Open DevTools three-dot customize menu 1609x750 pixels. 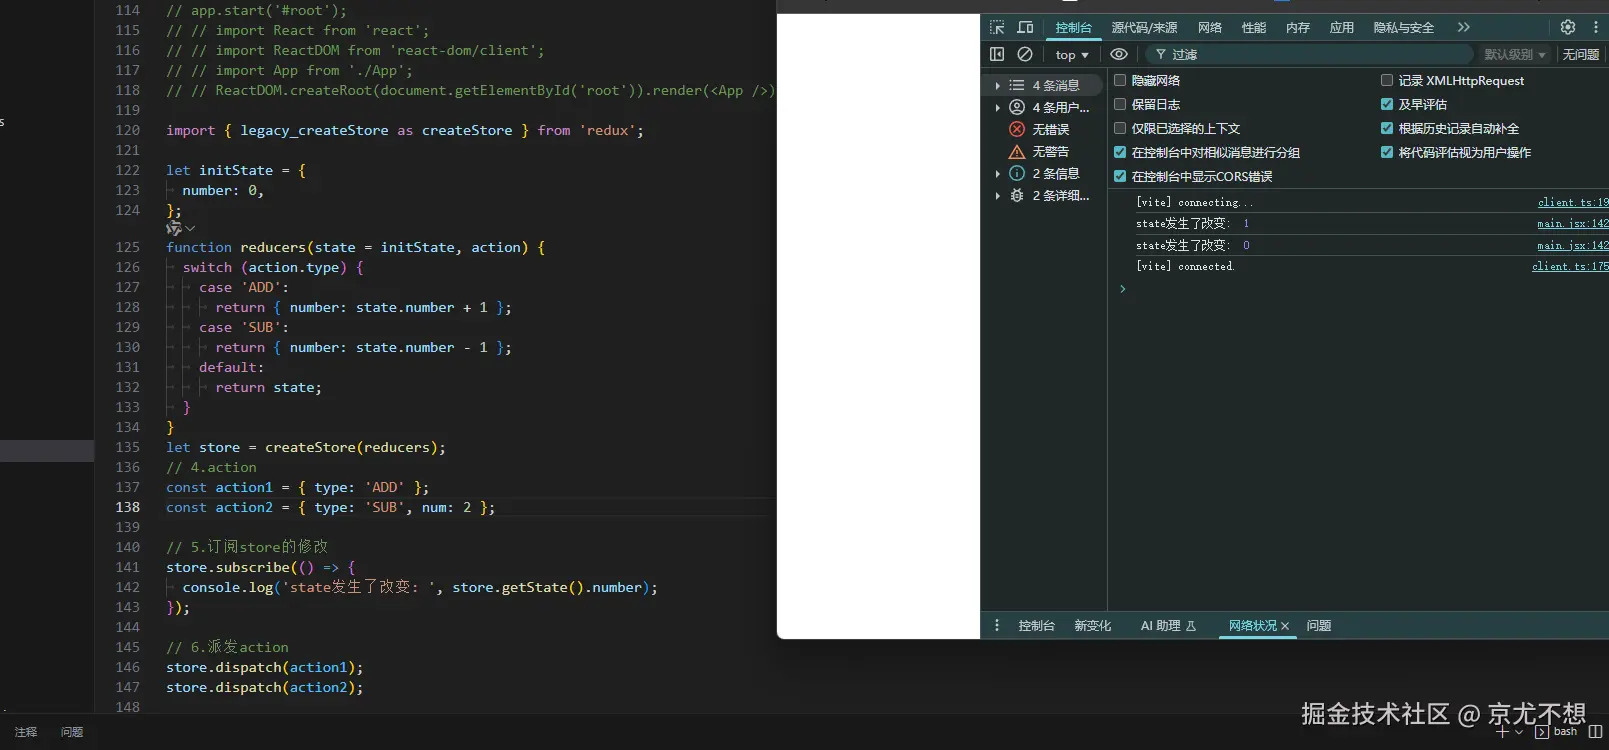[x=1596, y=27]
